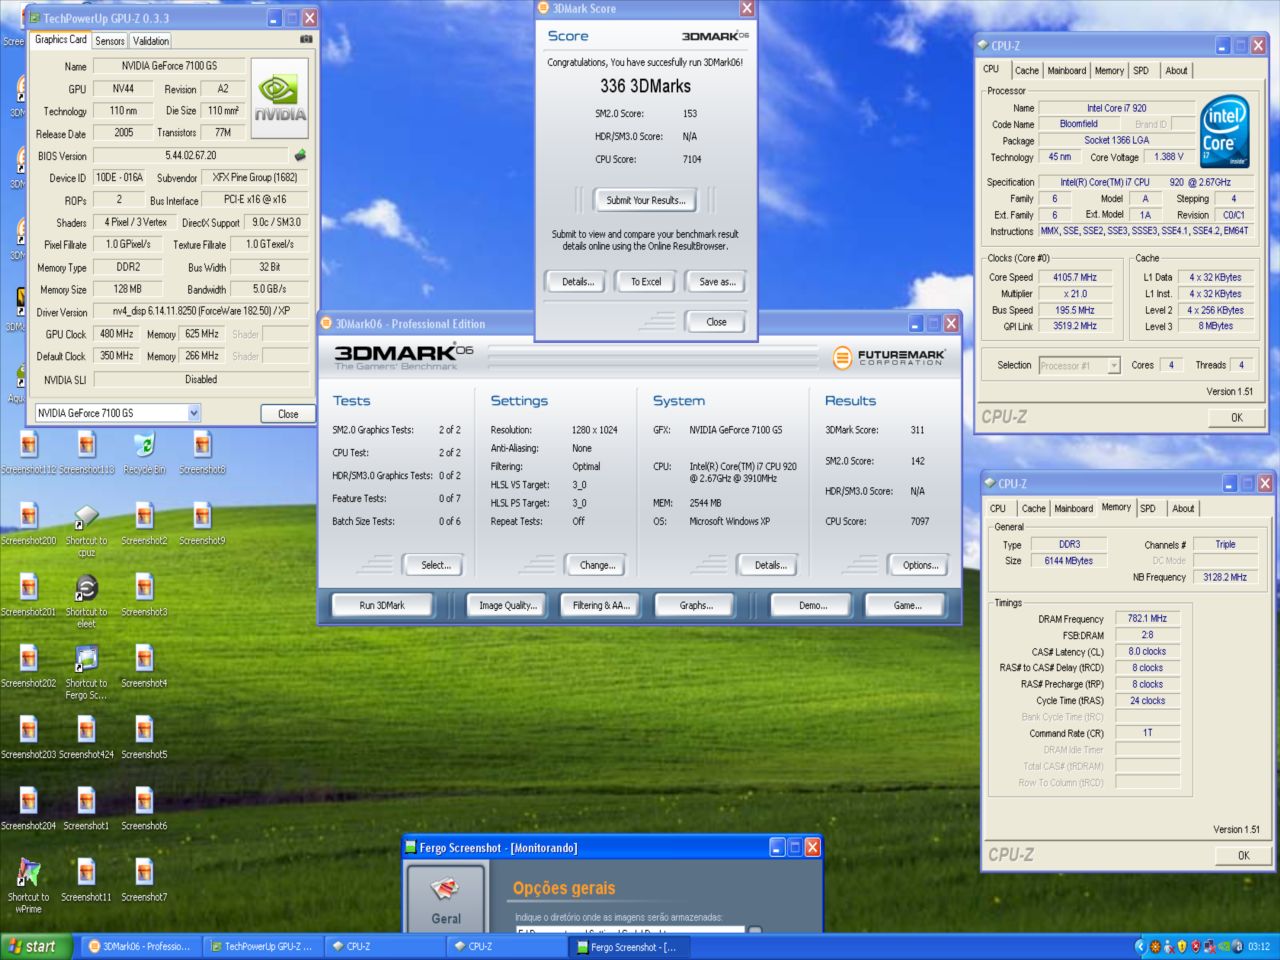Open Cache tab in CPU-Z memory window
The height and width of the screenshot is (960, 1280).
pos(1033,509)
